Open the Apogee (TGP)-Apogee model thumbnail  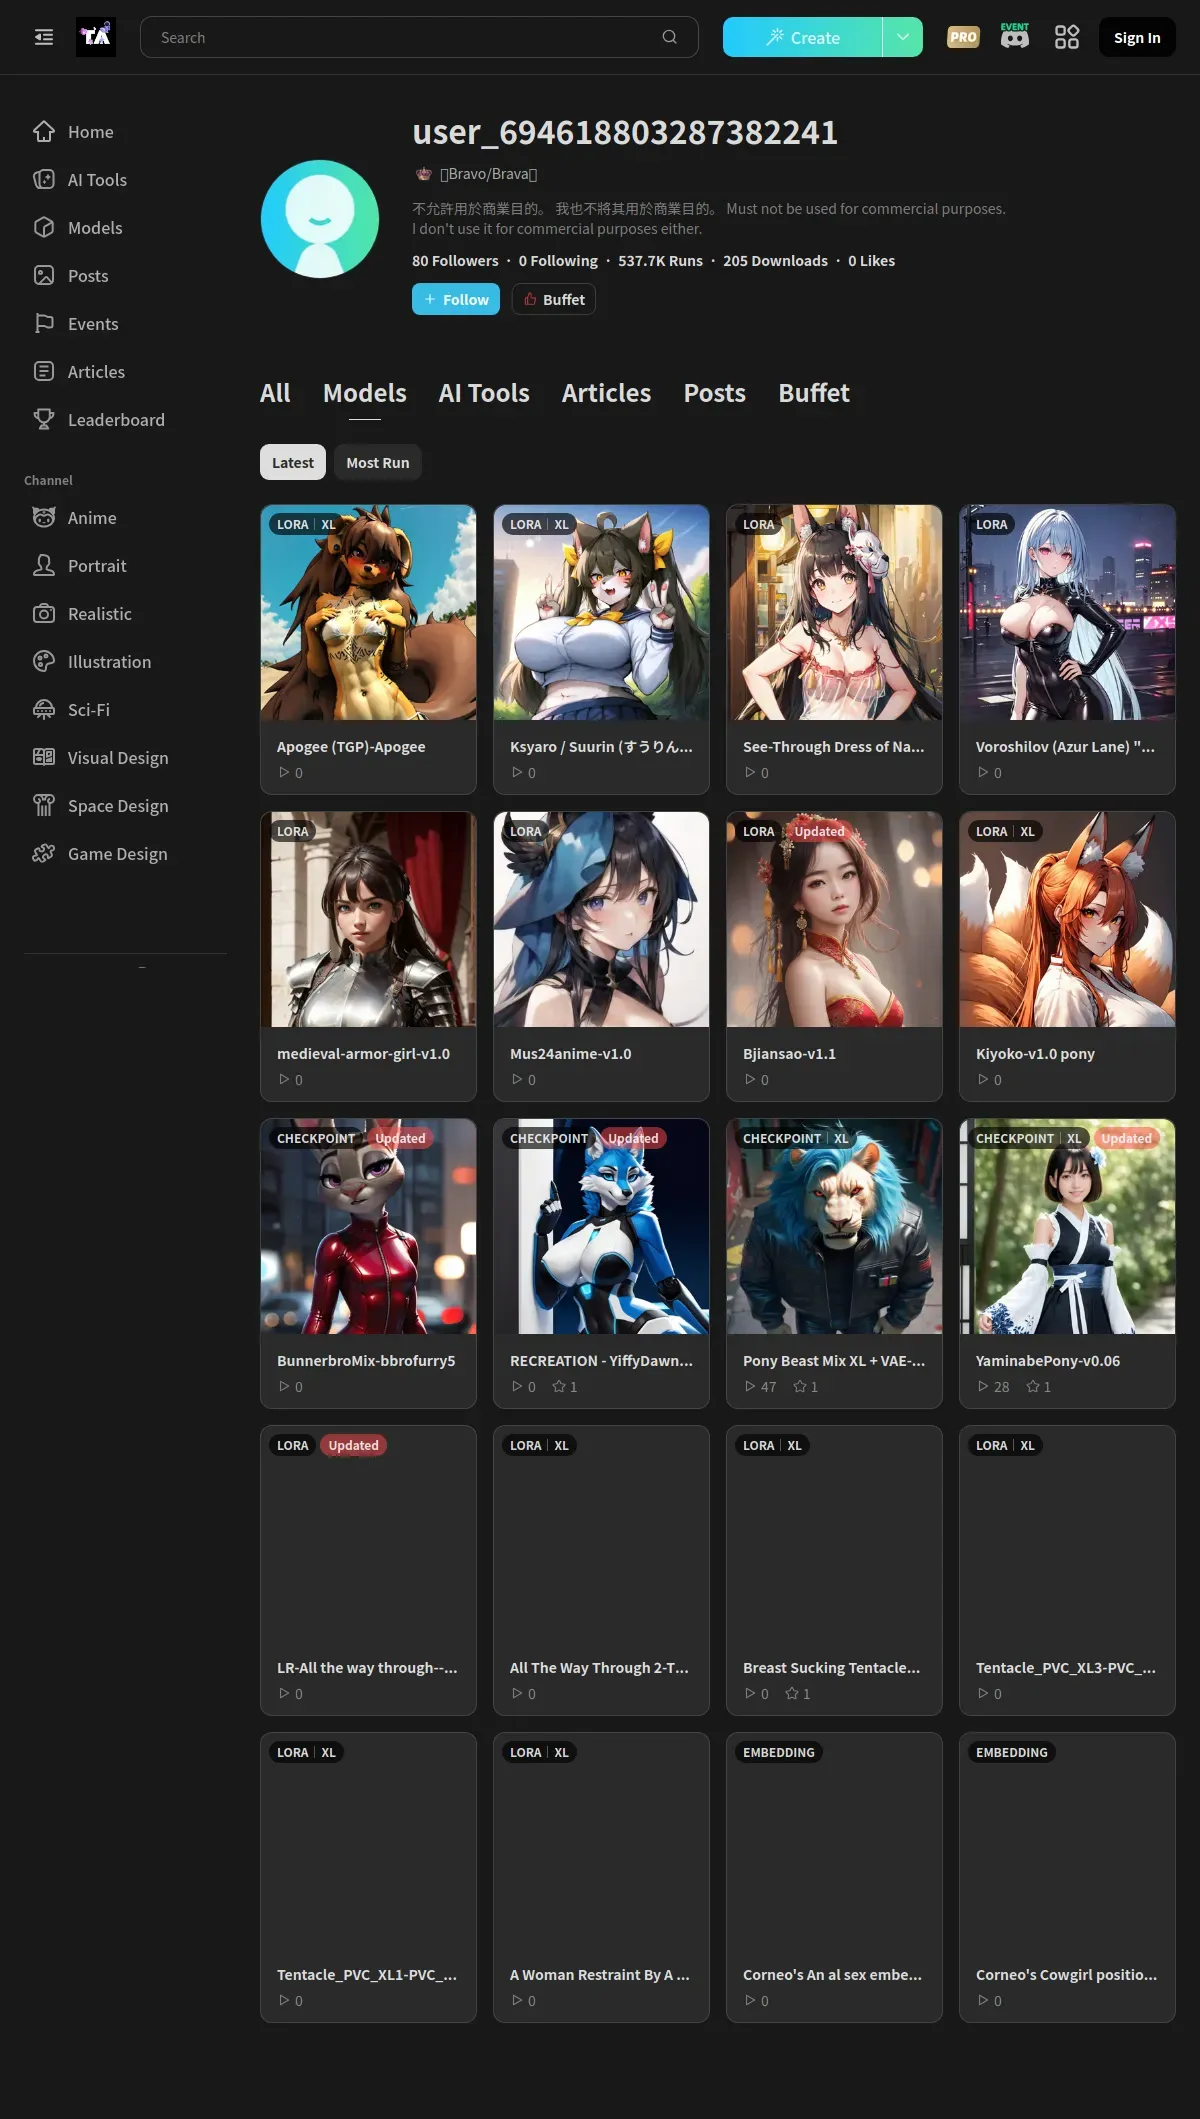click(x=368, y=612)
